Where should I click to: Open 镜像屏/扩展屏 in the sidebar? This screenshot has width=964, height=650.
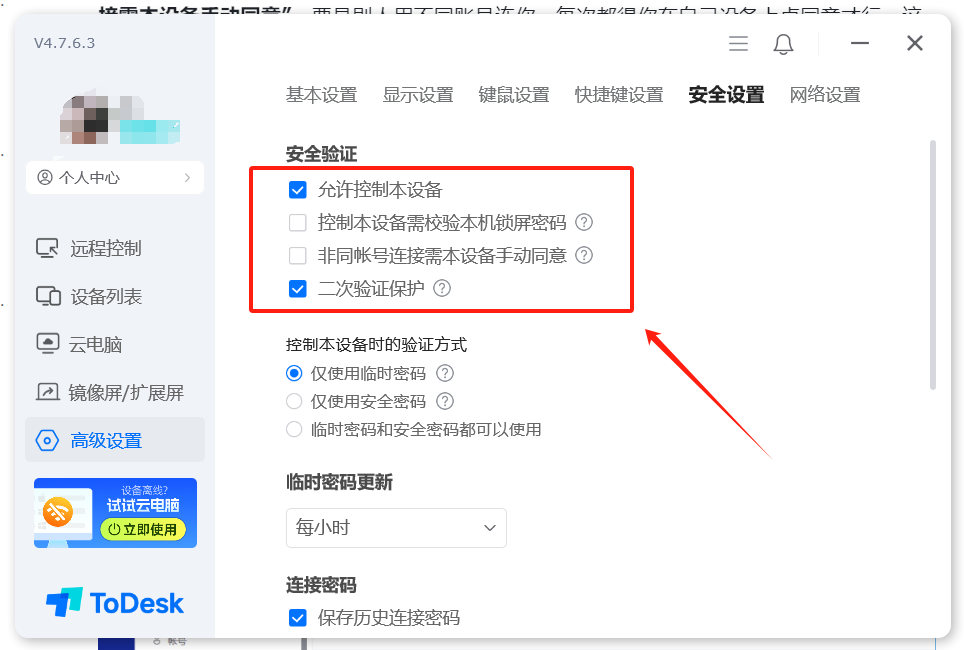click(x=109, y=392)
